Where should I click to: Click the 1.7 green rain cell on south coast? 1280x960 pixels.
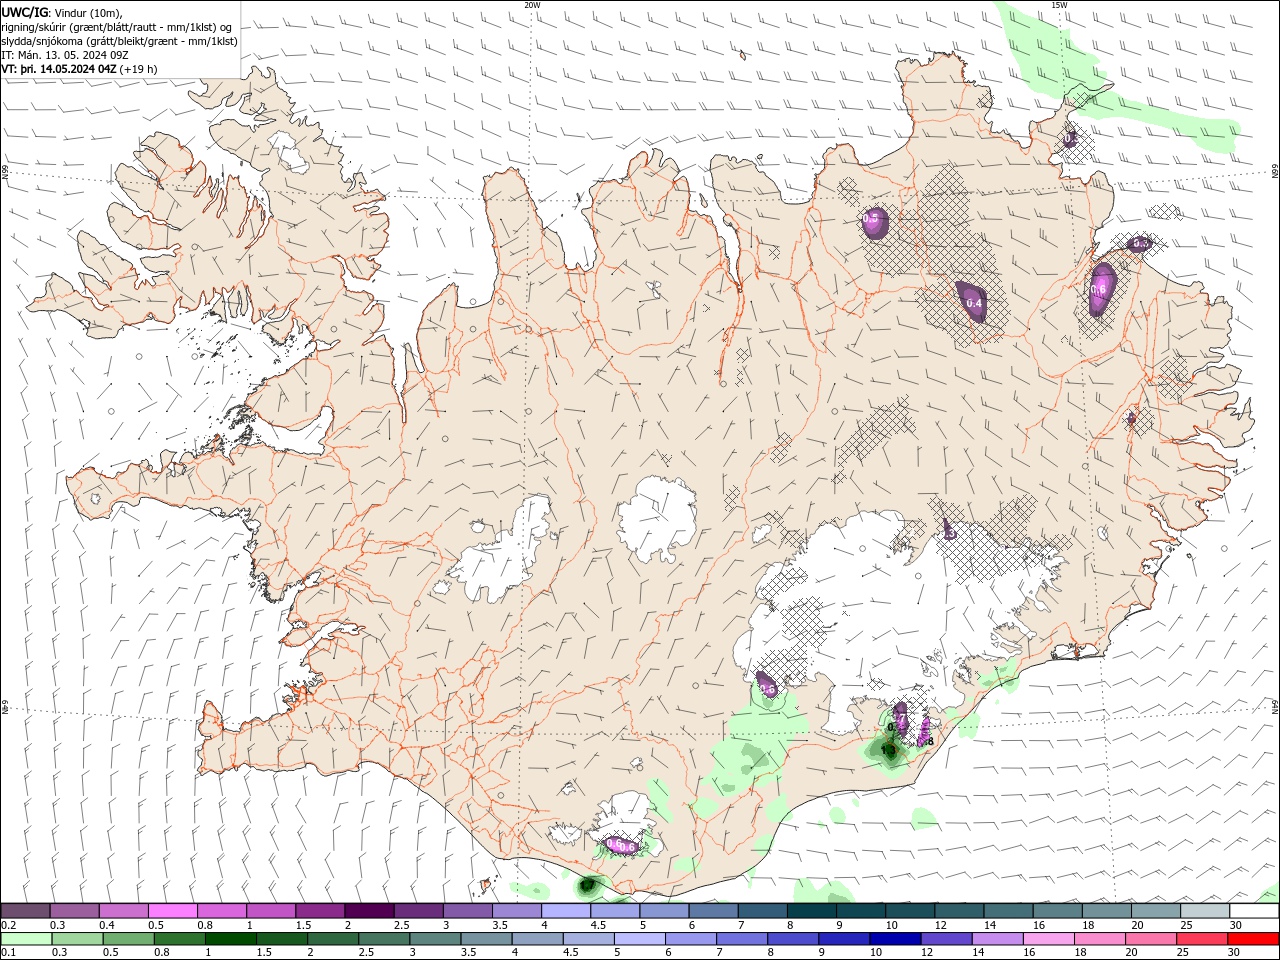588,885
